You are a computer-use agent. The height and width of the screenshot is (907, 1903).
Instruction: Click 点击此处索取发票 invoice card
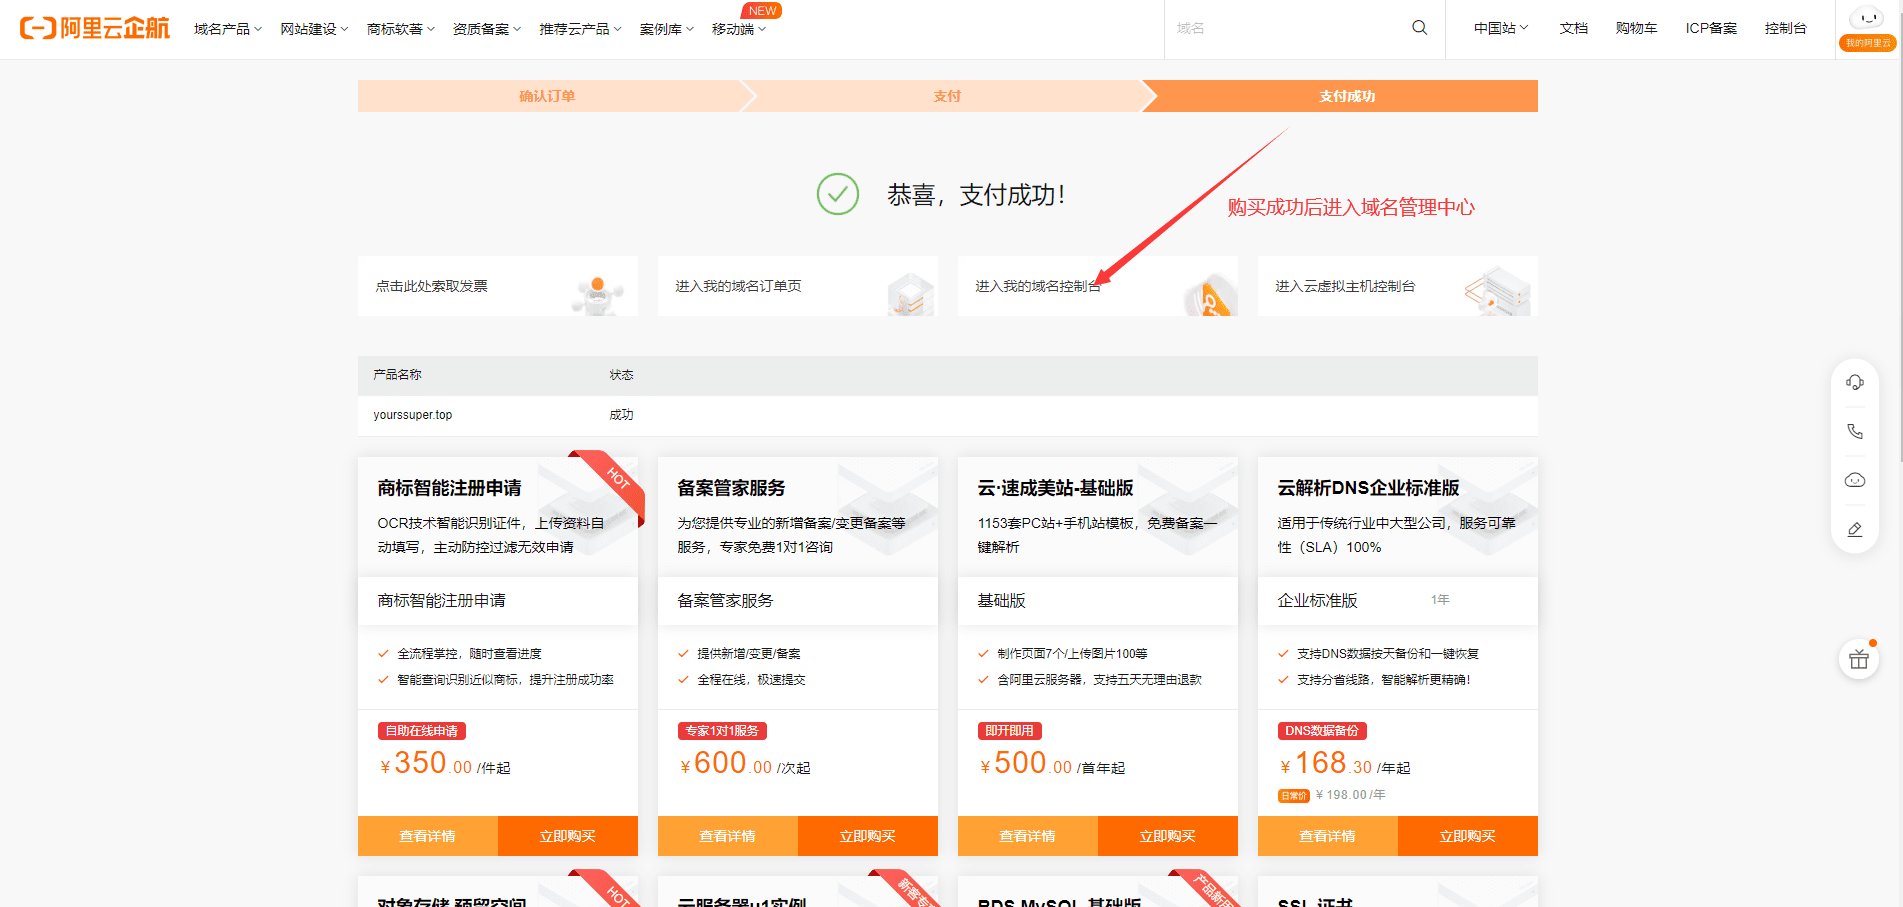coord(432,286)
